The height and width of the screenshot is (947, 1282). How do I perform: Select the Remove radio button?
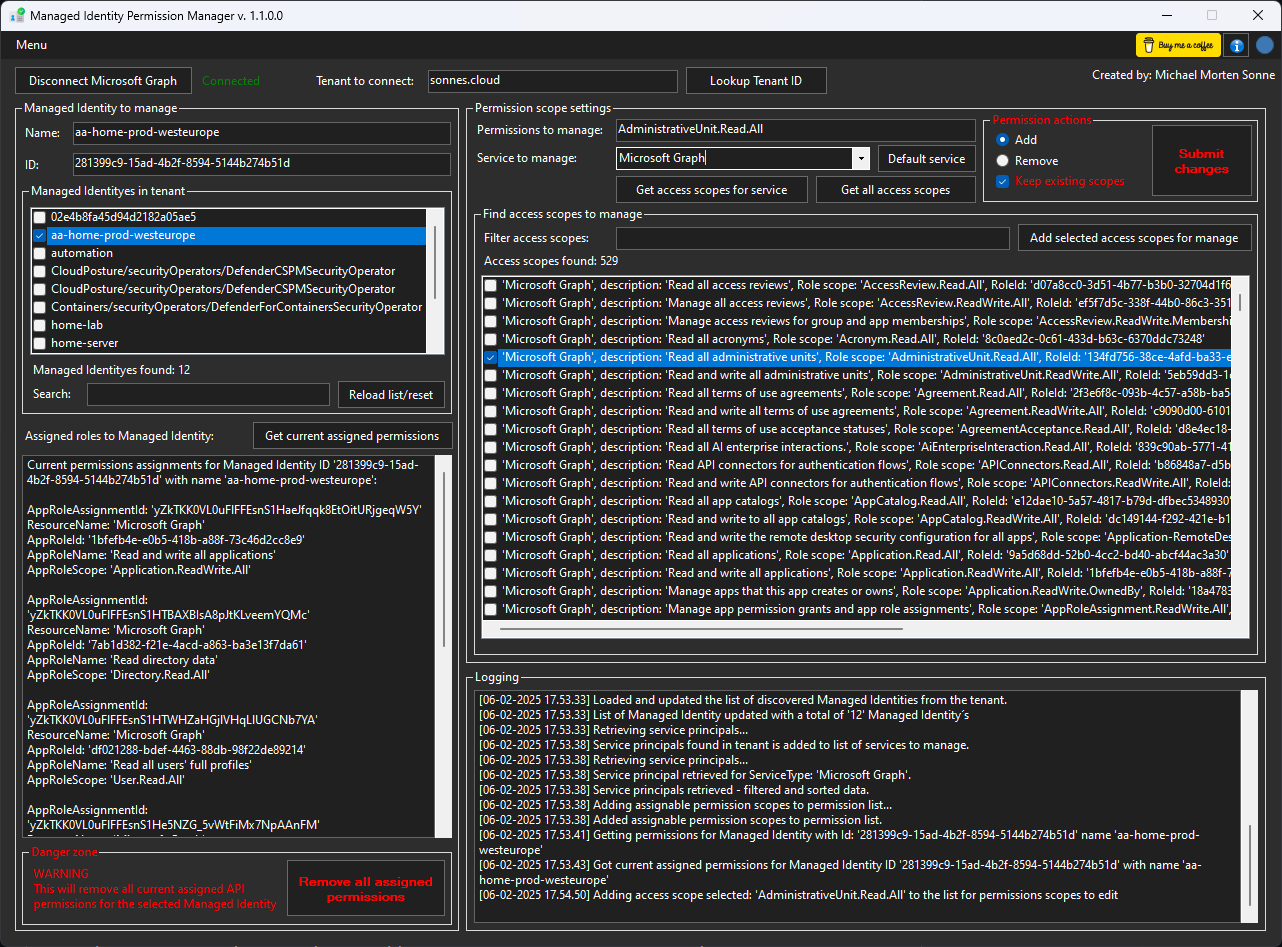coord(1003,161)
